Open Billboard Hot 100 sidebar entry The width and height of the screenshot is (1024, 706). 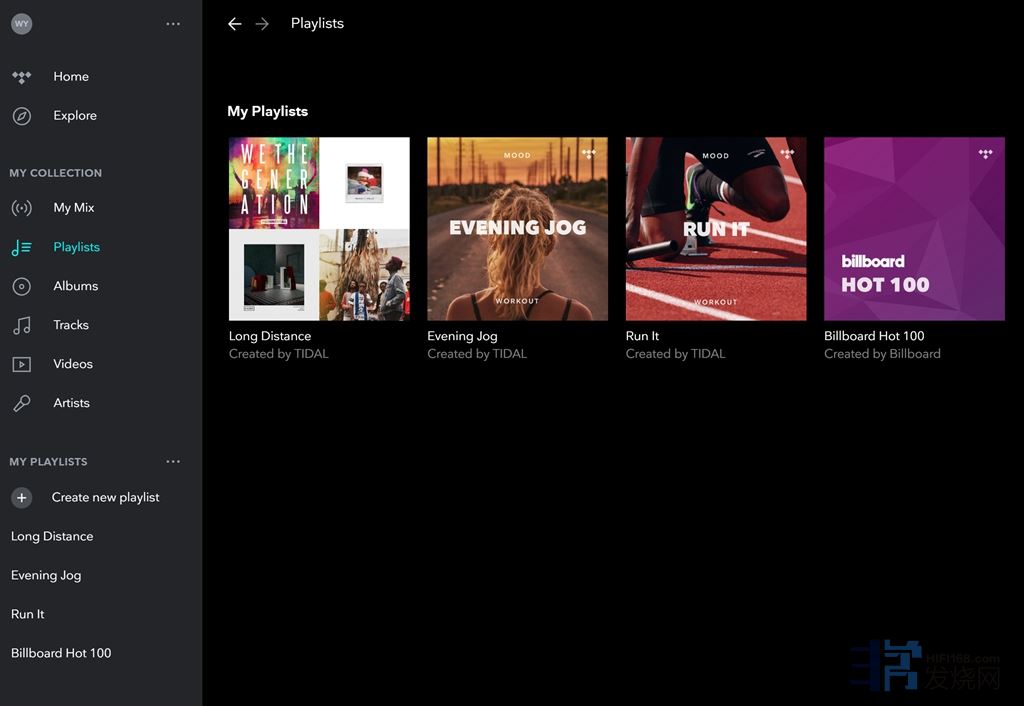(x=61, y=654)
